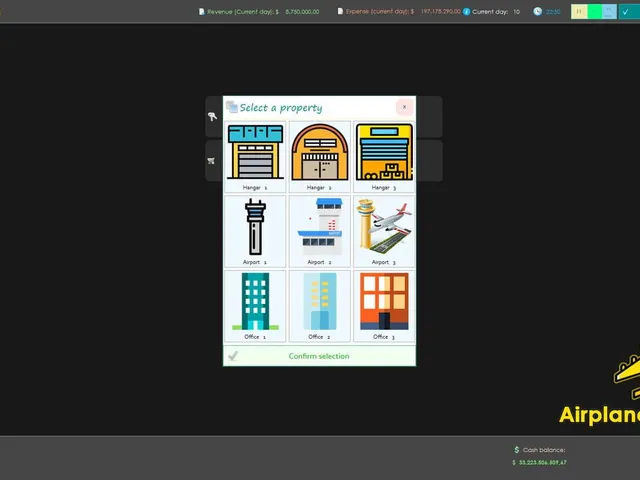Choose the Airport 2 terminal building

point(320,231)
